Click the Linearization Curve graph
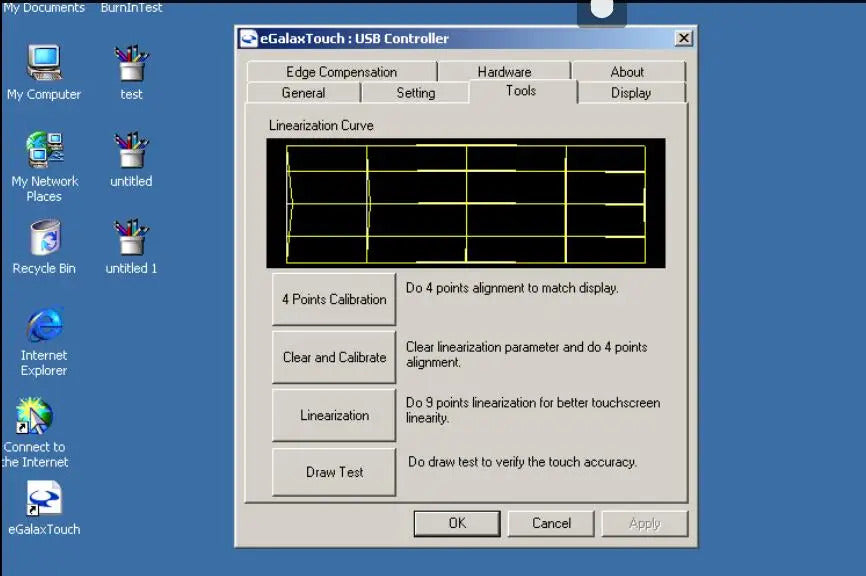This screenshot has height=576, width=866. (x=465, y=203)
